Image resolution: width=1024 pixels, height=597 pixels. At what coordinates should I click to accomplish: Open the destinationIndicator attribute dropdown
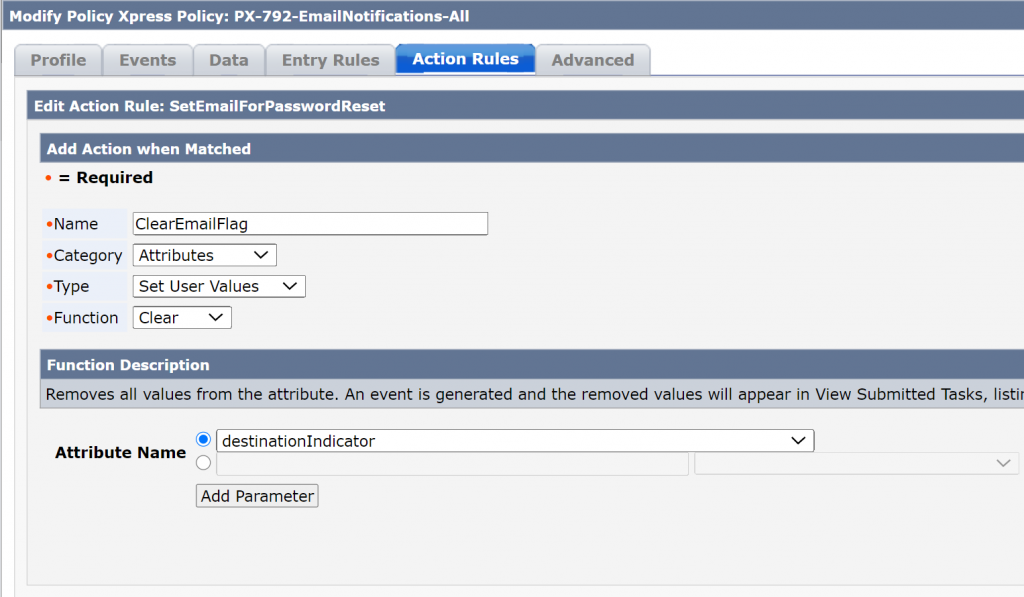(515, 441)
